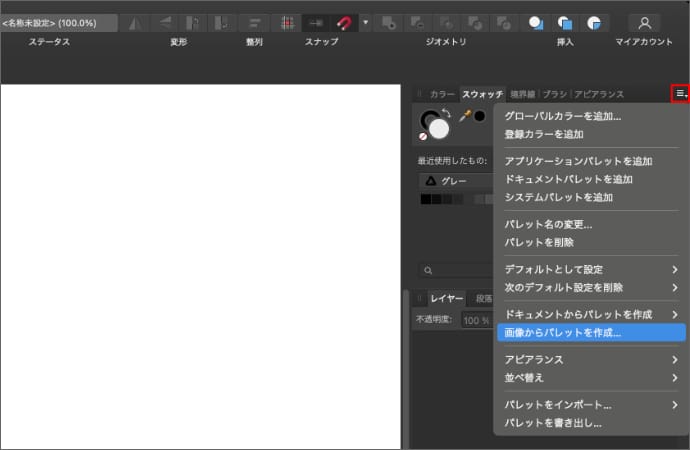This screenshot has width=690, height=450.
Task: Open the snapping options dropdown arrow
Action: click(x=365, y=22)
